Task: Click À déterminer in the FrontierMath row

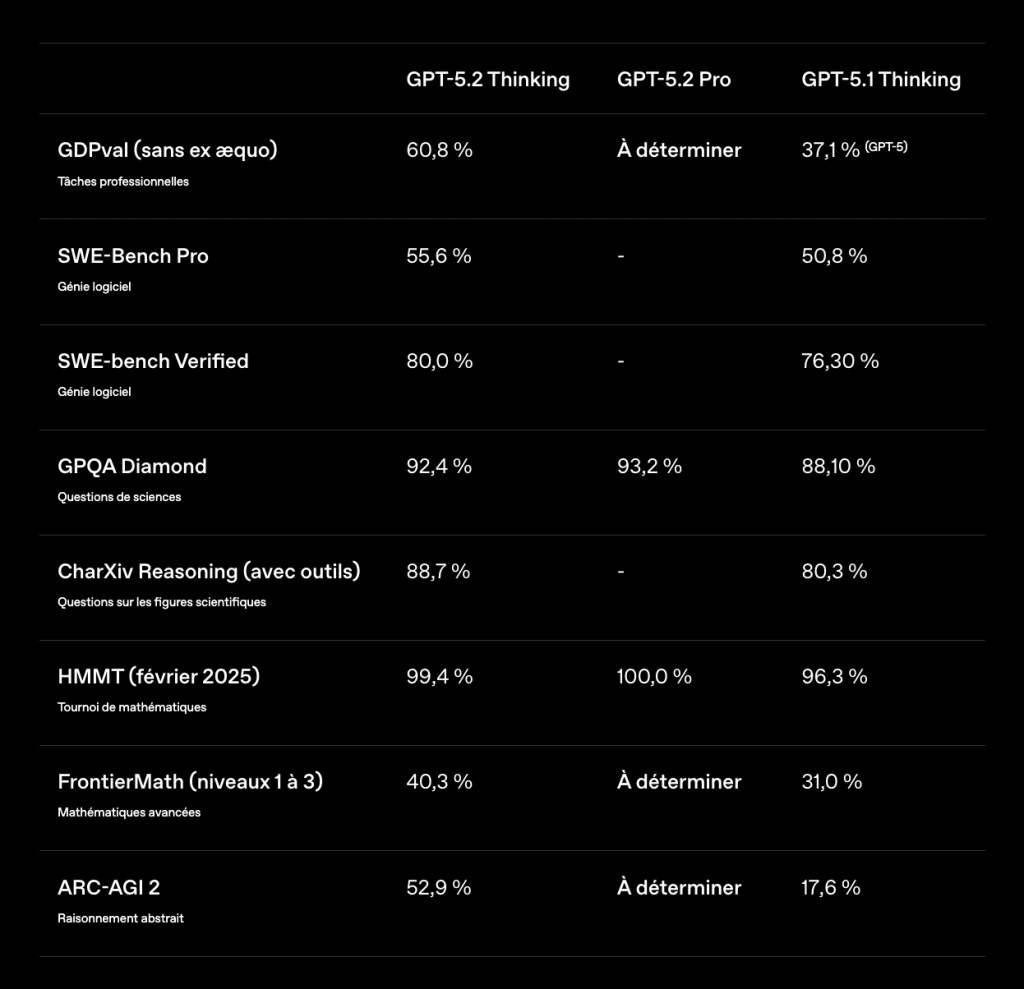Action: [x=679, y=782]
